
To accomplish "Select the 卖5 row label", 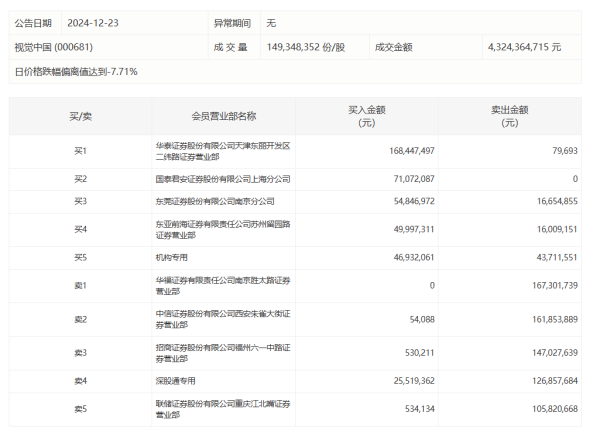I will point(80,409).
